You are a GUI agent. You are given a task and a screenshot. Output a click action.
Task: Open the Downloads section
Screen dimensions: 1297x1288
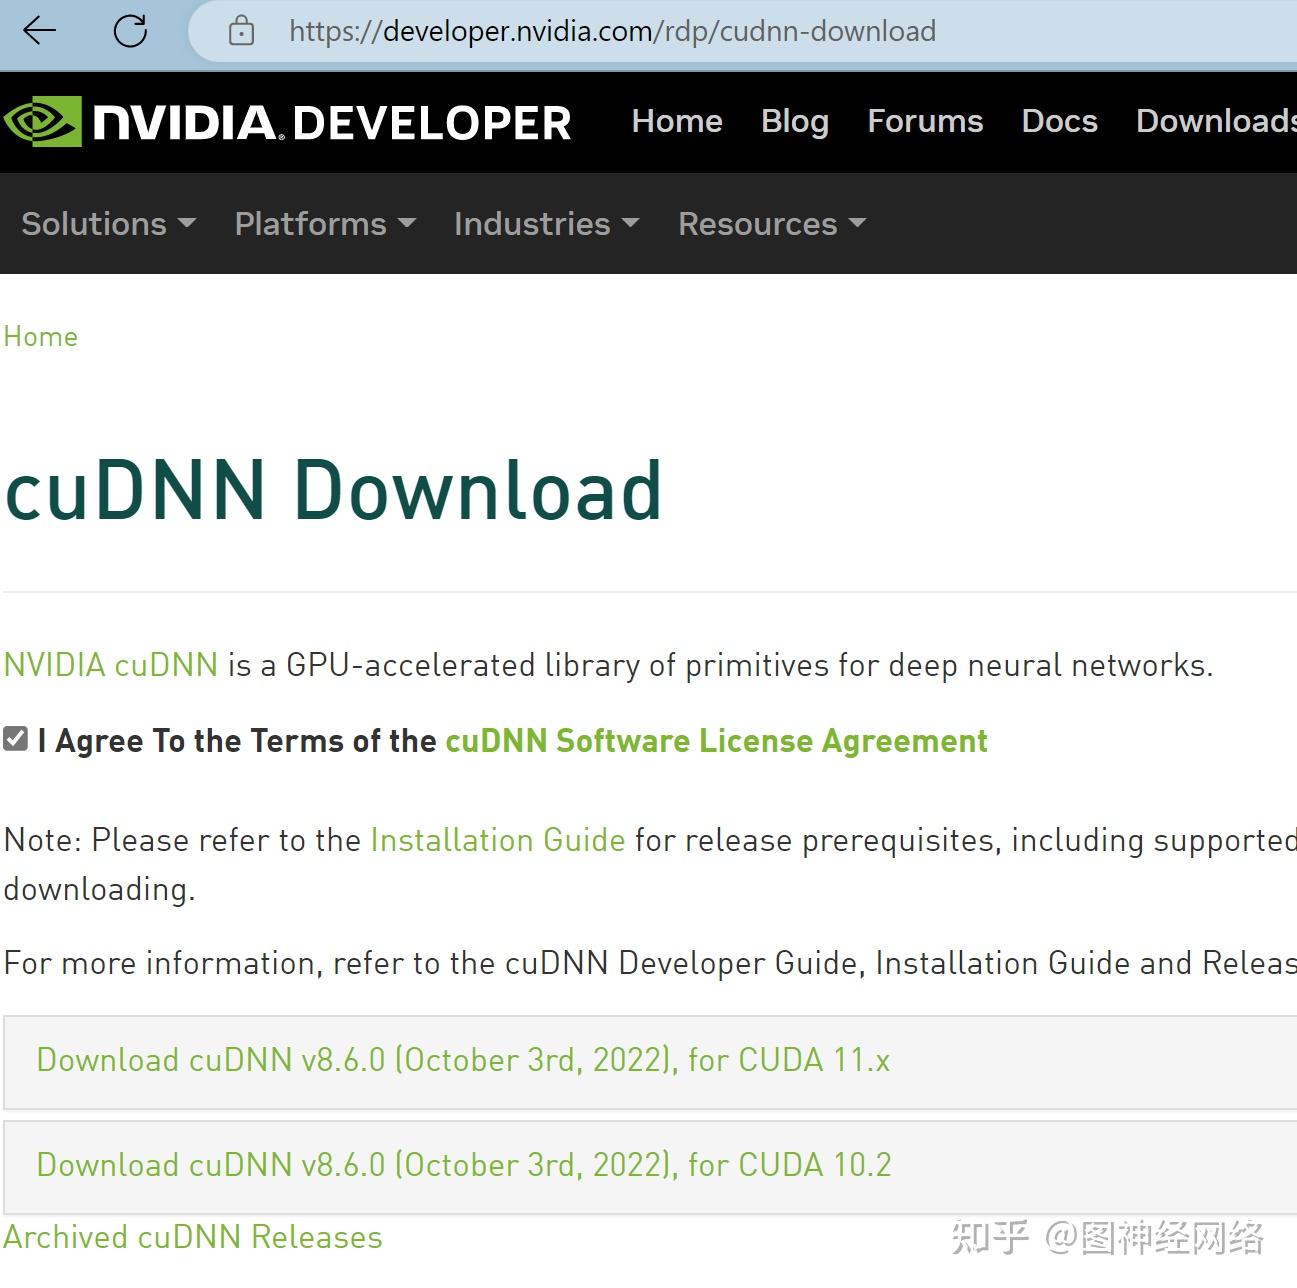click(1213, 121)
